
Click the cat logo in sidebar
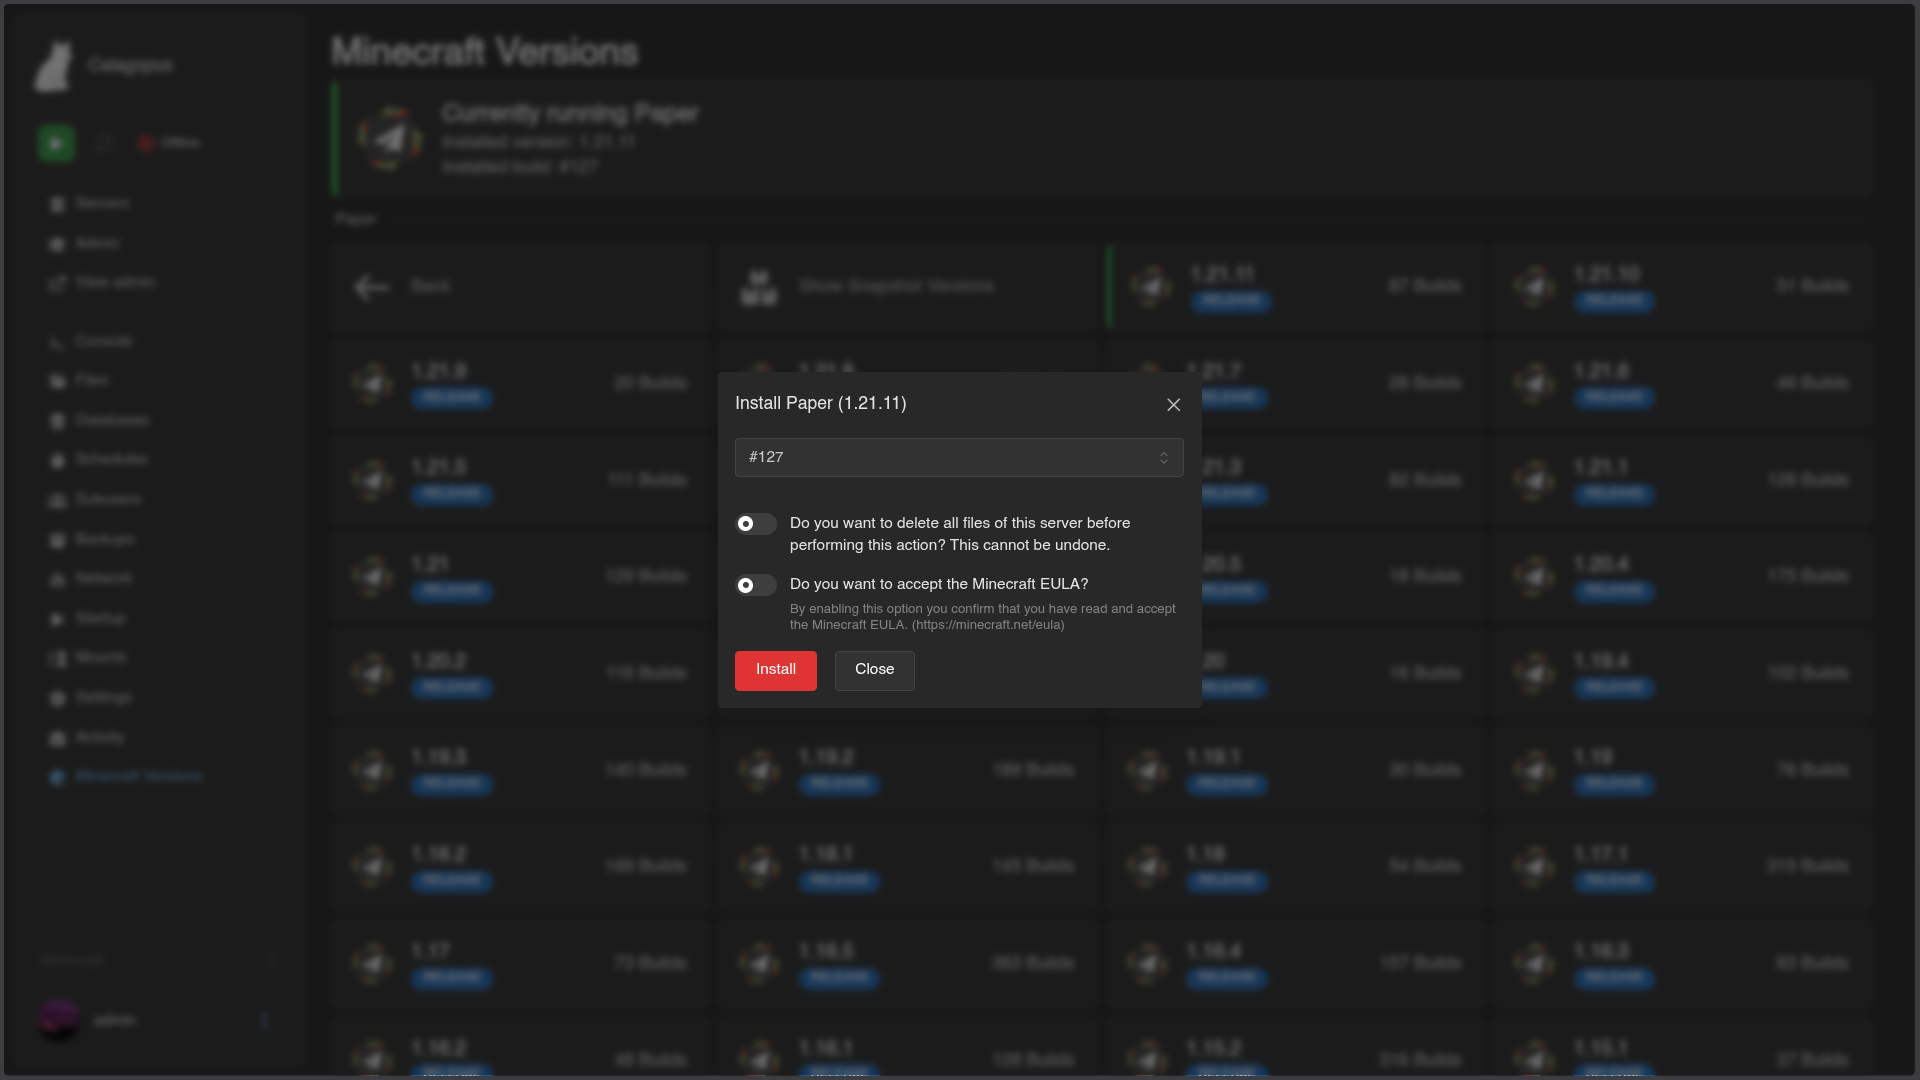[x=54, y=66]
